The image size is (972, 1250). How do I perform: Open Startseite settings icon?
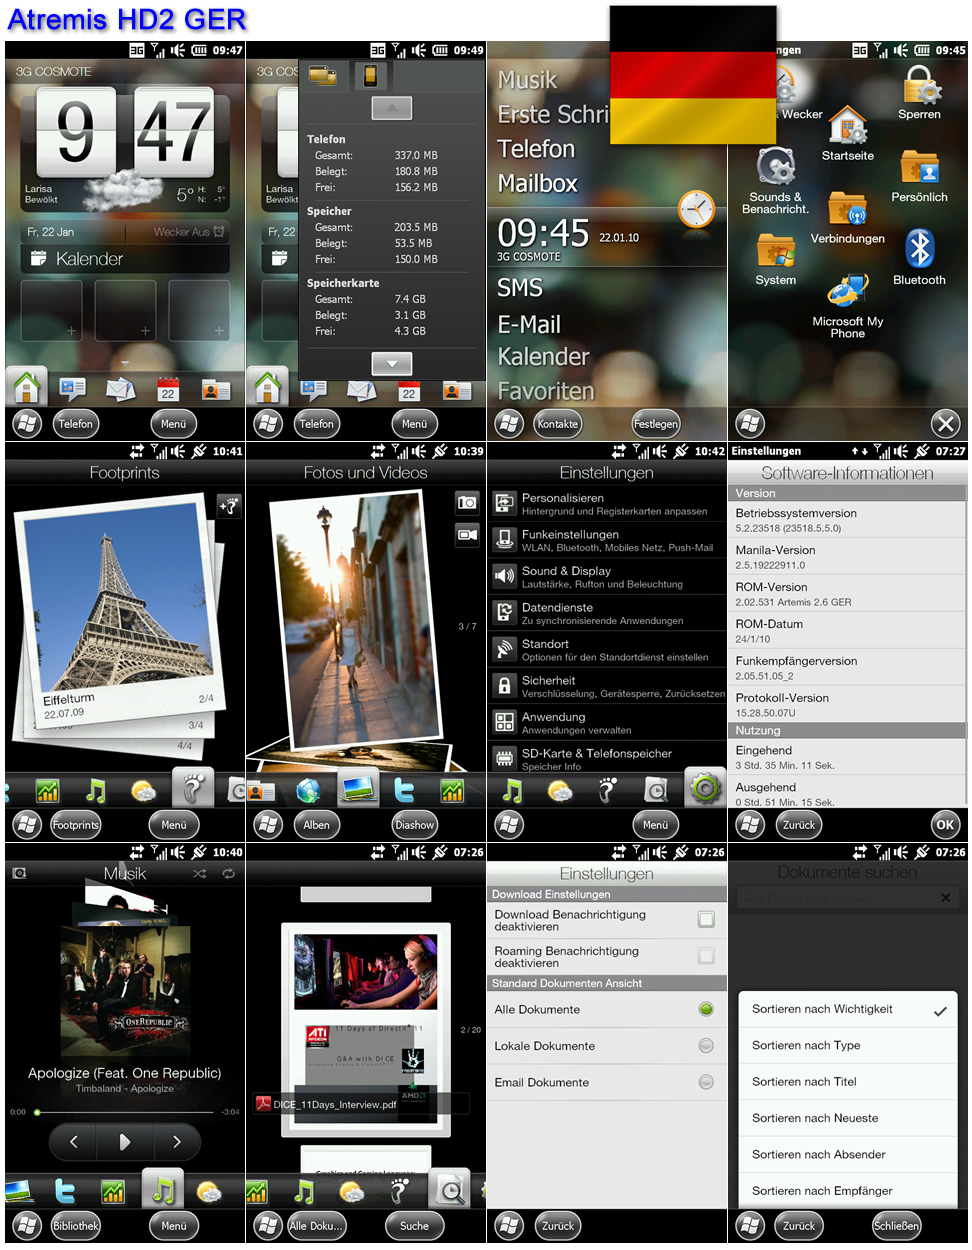[x=848, y=126]
